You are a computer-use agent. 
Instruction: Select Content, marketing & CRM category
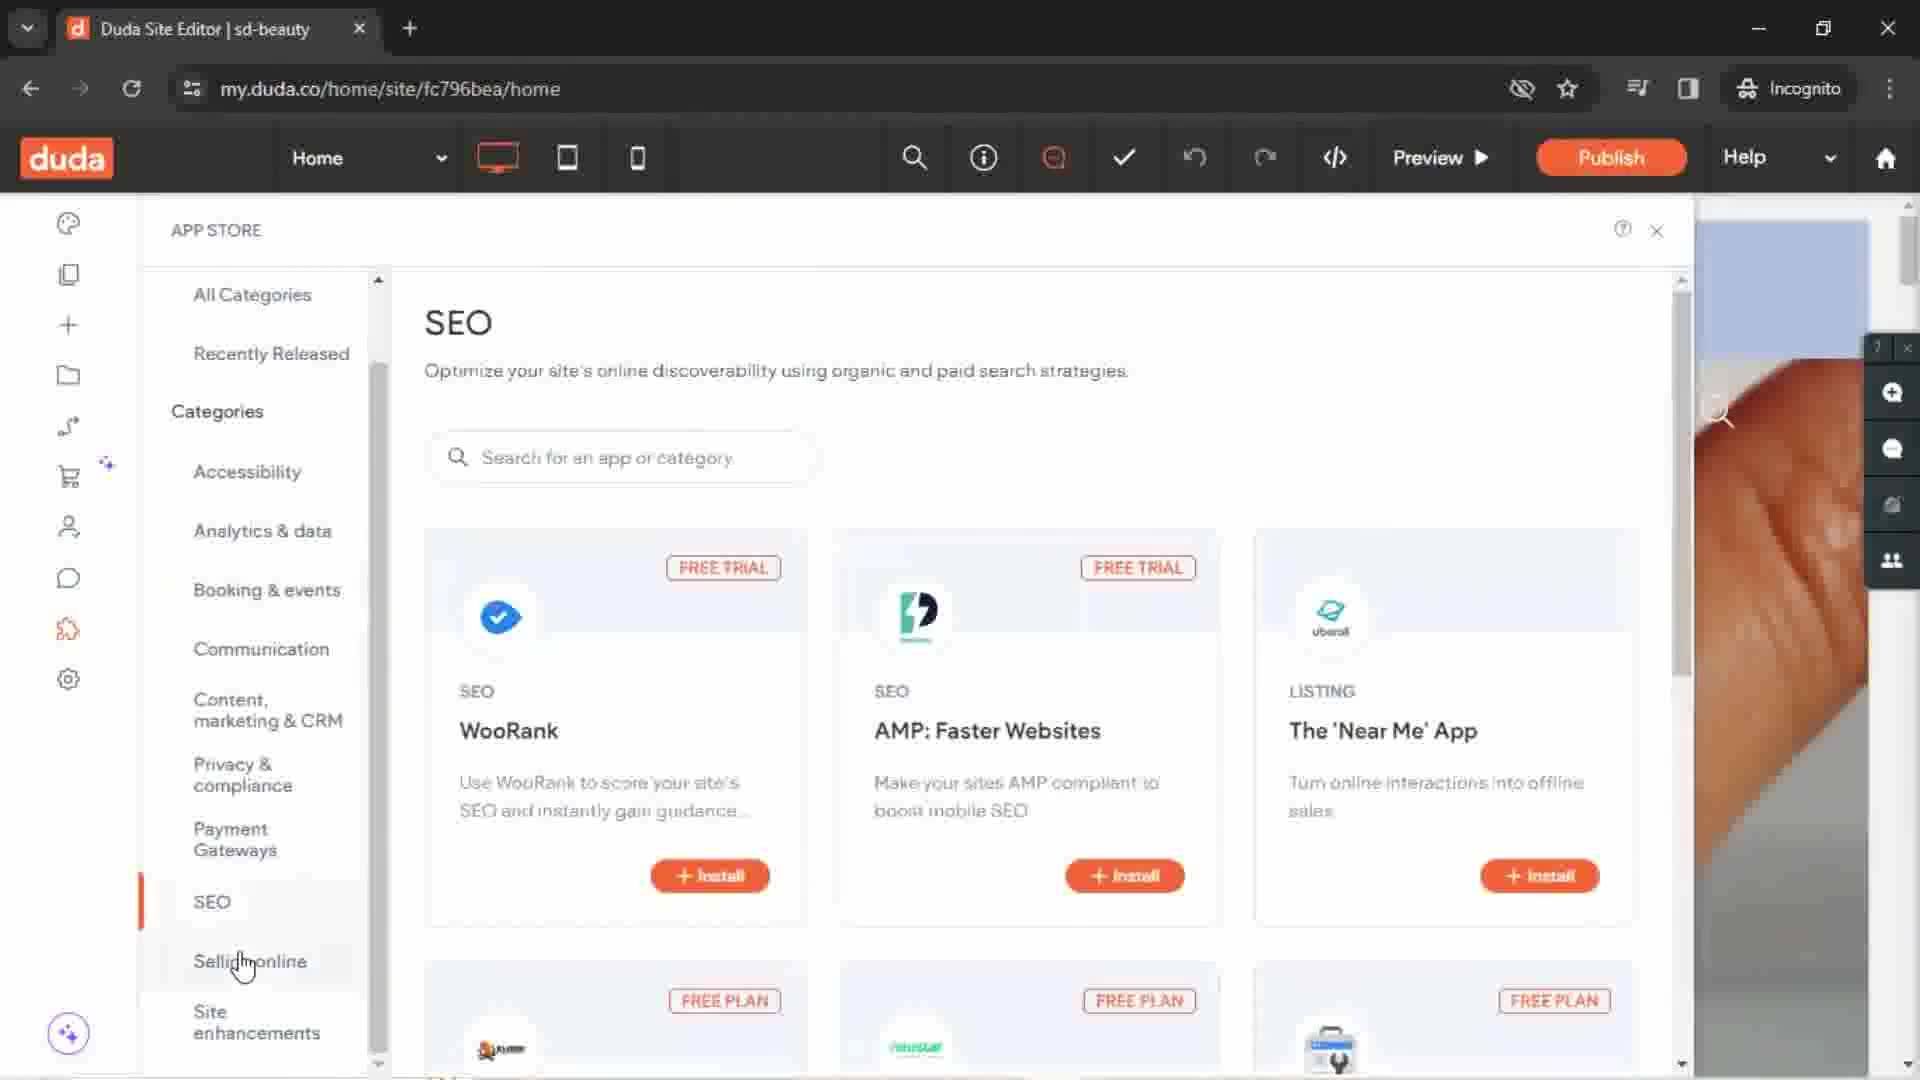point(267,710)
